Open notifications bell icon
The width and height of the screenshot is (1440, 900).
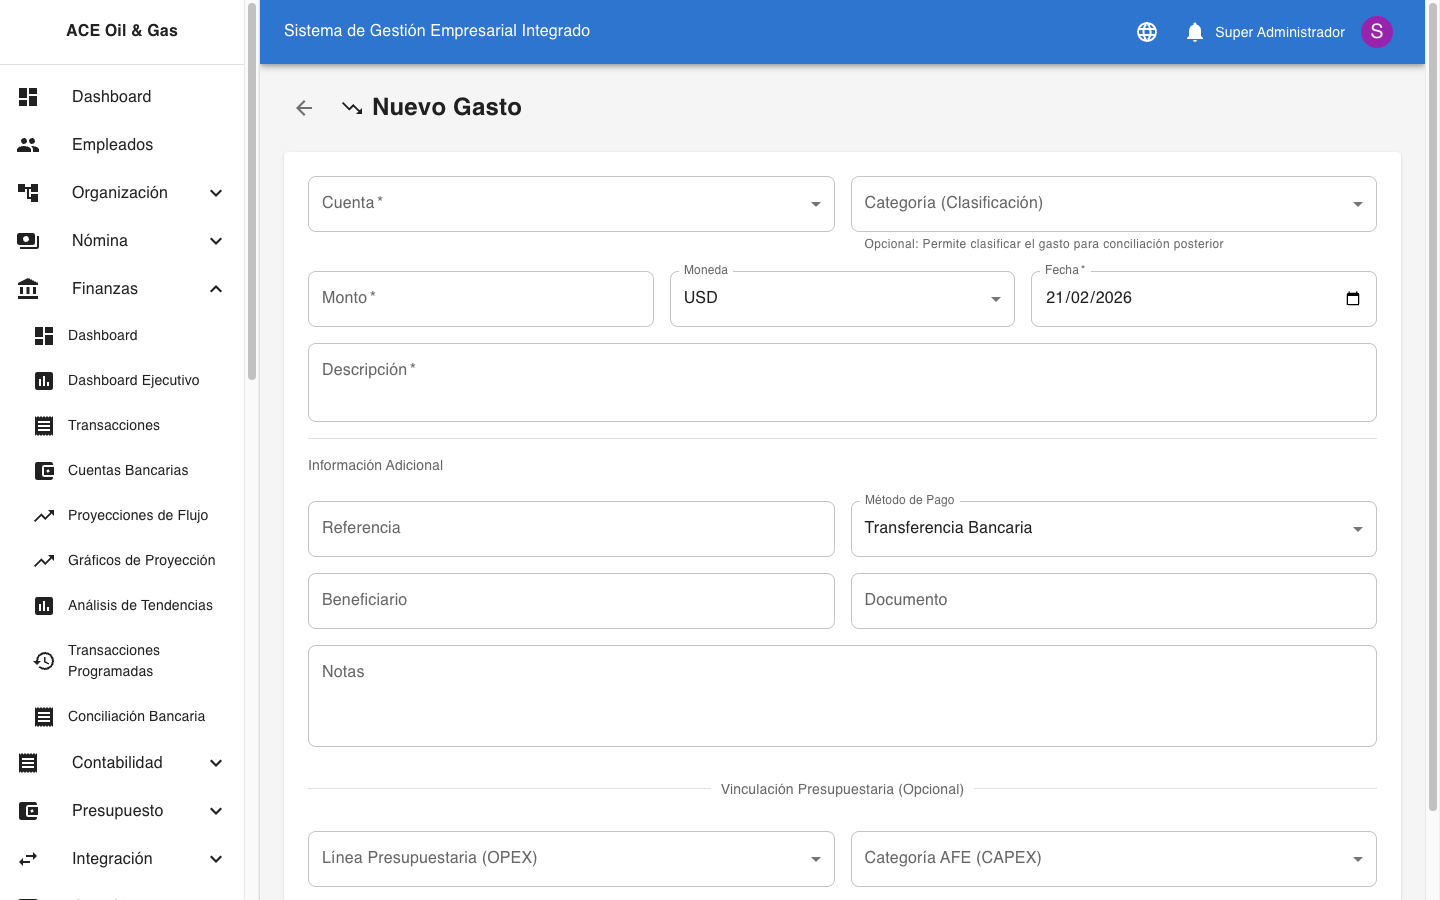(1194, 32)
